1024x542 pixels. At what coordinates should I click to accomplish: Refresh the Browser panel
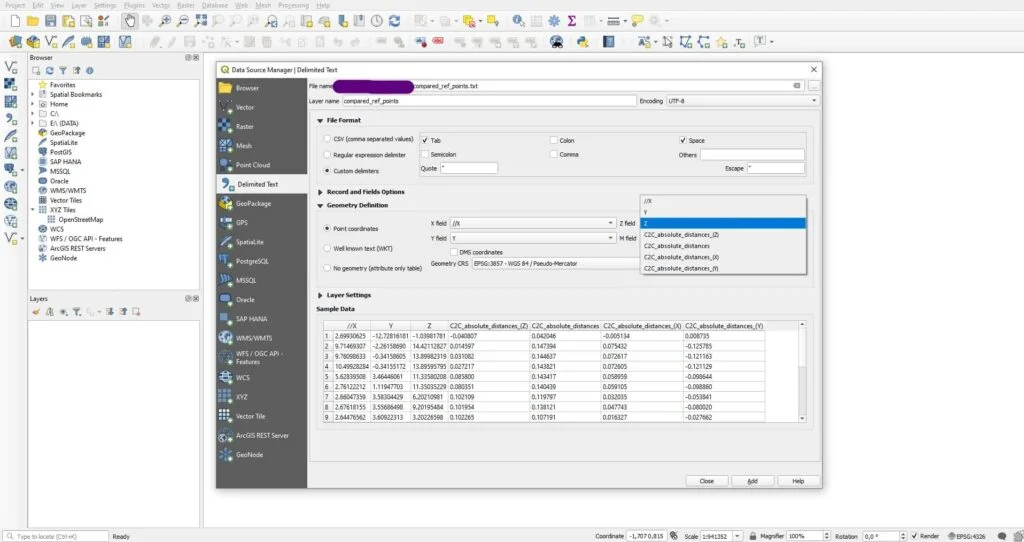[49, 71]
